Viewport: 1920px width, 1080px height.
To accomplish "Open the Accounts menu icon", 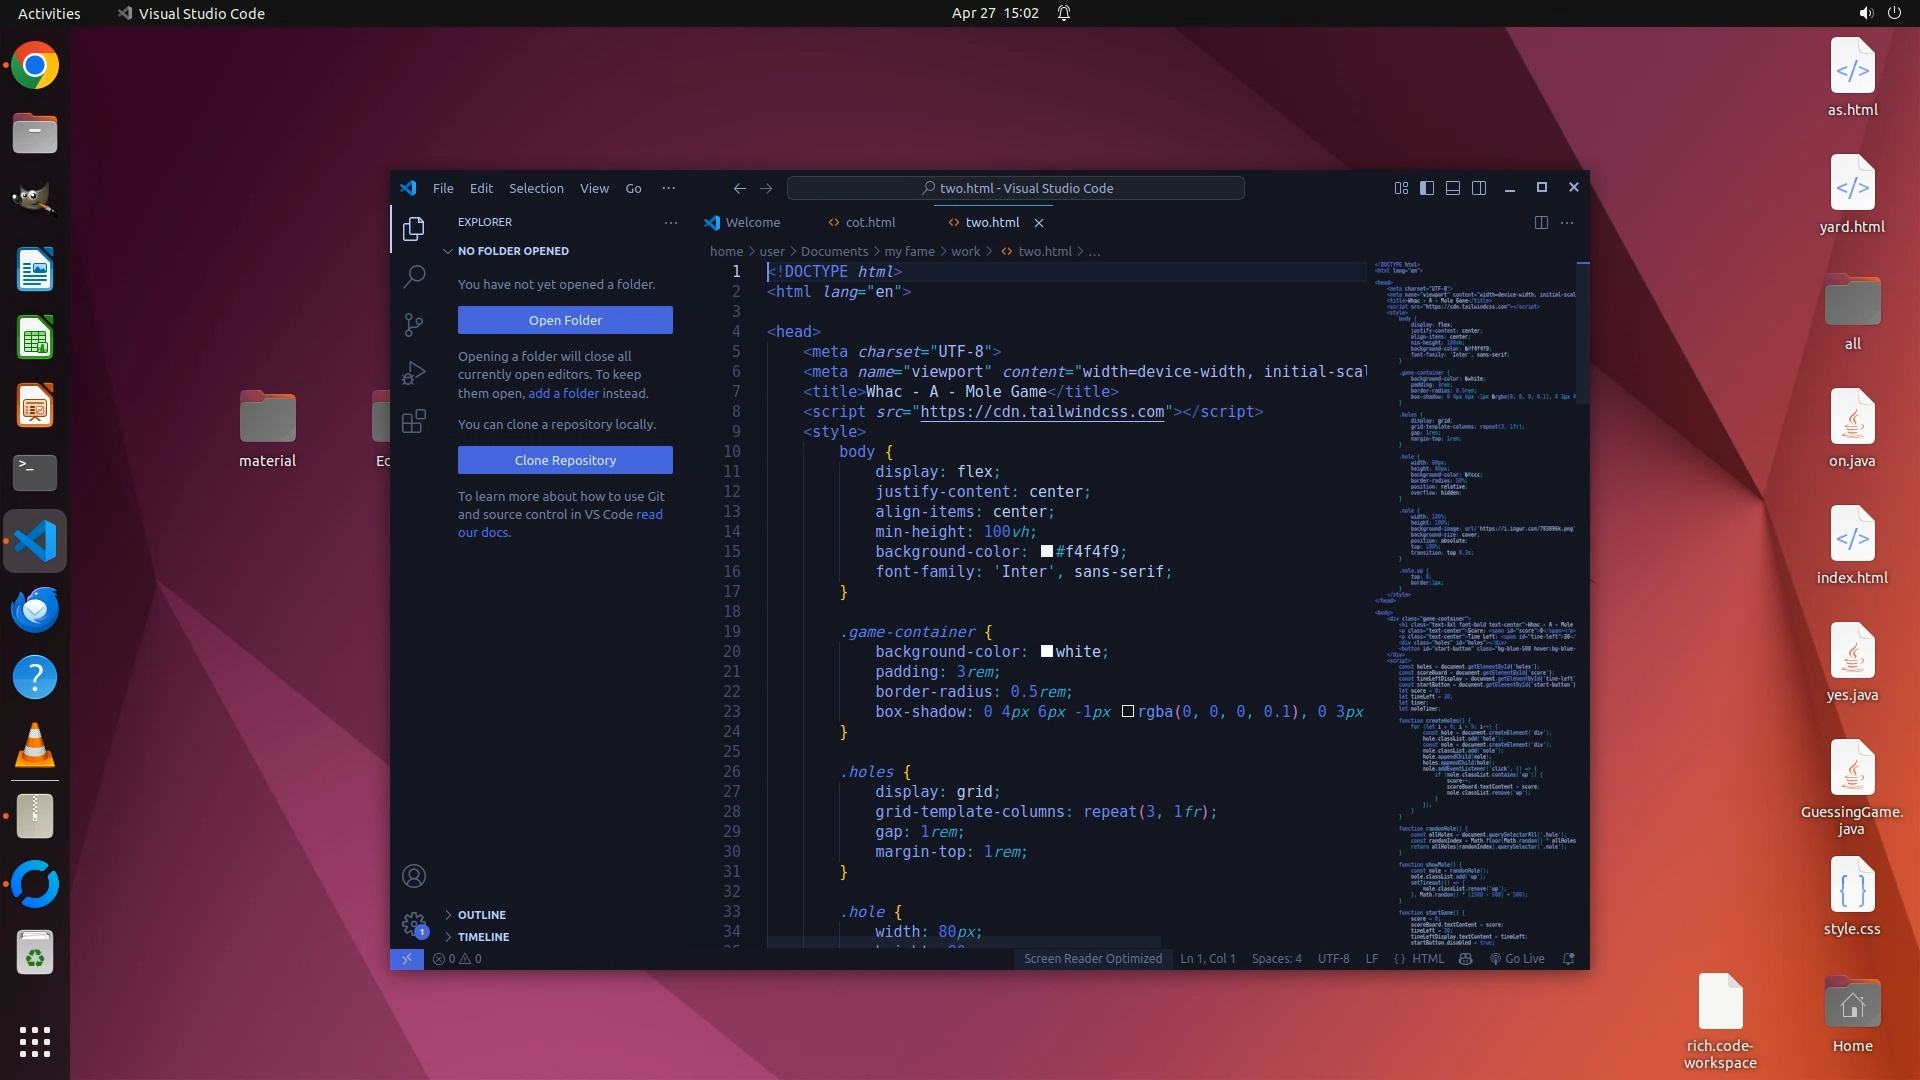I will pos(414,876).
